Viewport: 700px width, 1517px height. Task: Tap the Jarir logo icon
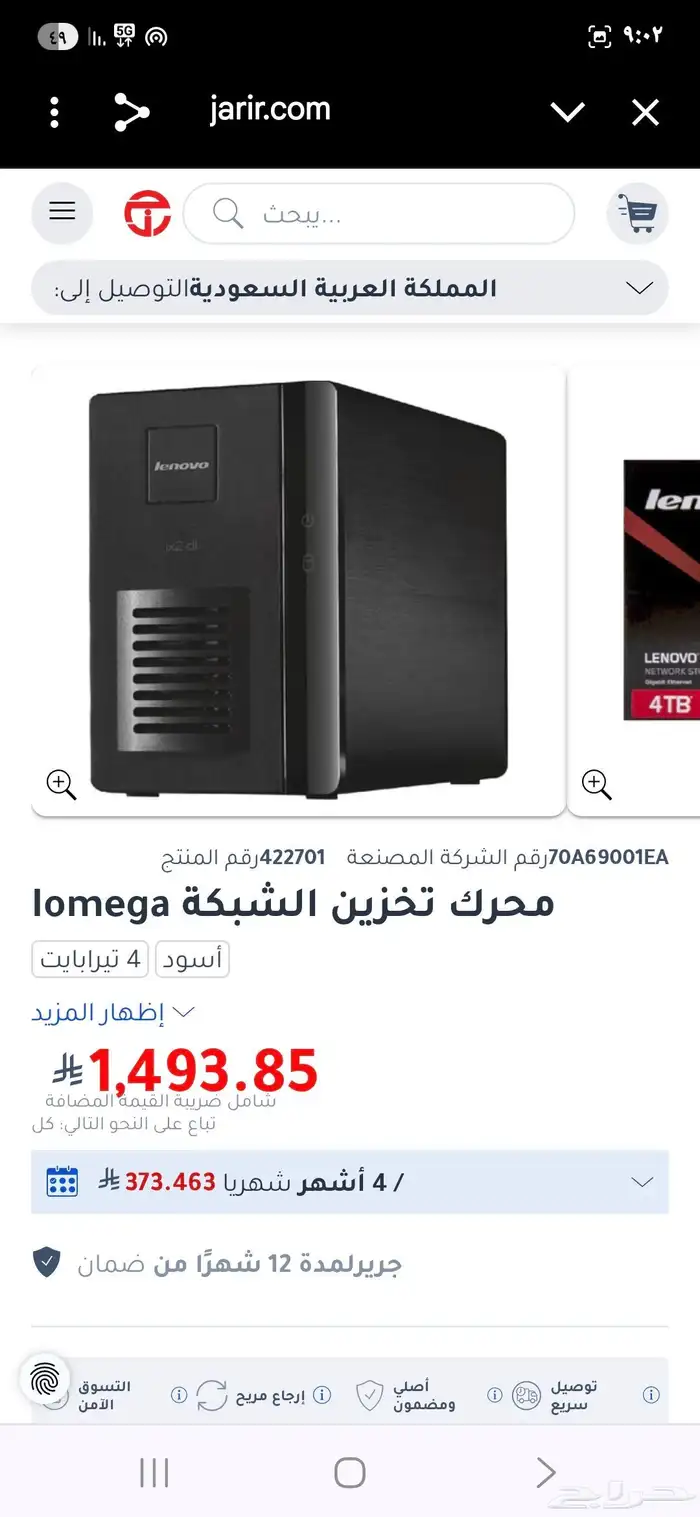click(x=148, y=213)
